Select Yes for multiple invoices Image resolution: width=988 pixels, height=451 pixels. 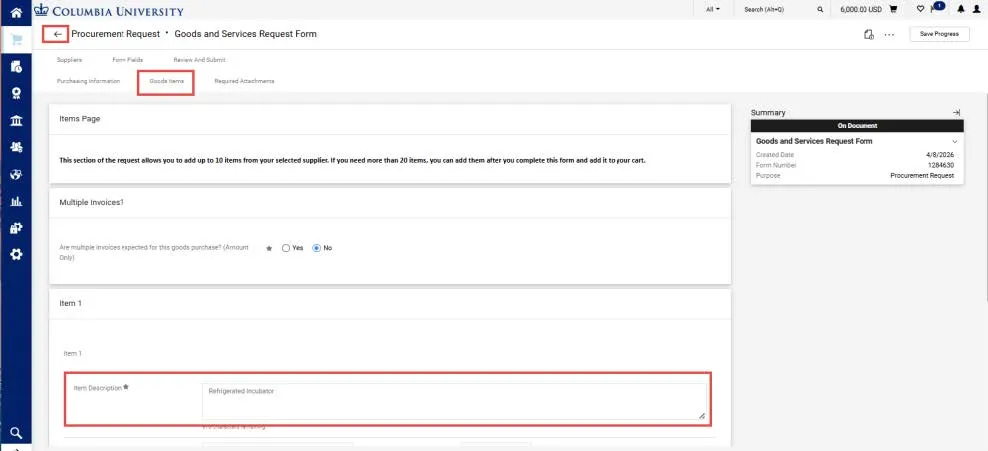coord(286,248)
